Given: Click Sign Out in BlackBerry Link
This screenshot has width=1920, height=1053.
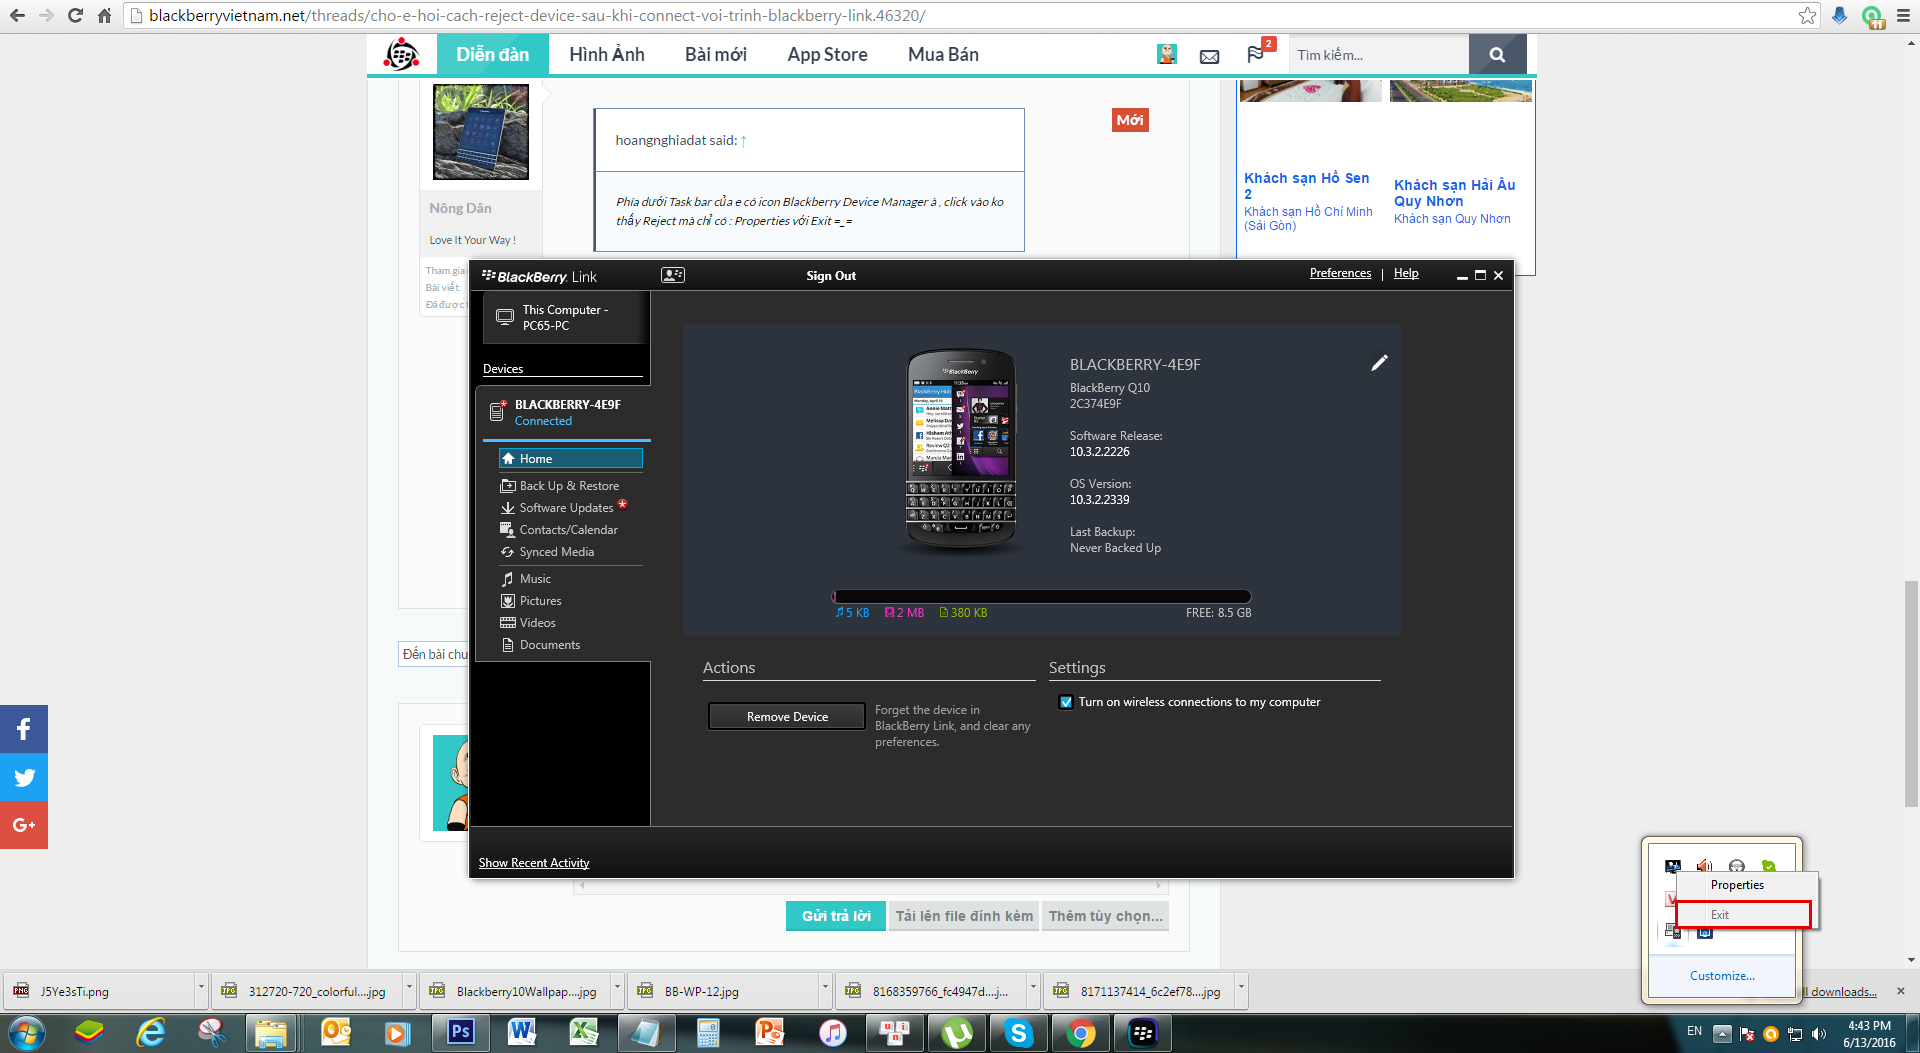Looking at the screenshot, I should tap(831, 276).
